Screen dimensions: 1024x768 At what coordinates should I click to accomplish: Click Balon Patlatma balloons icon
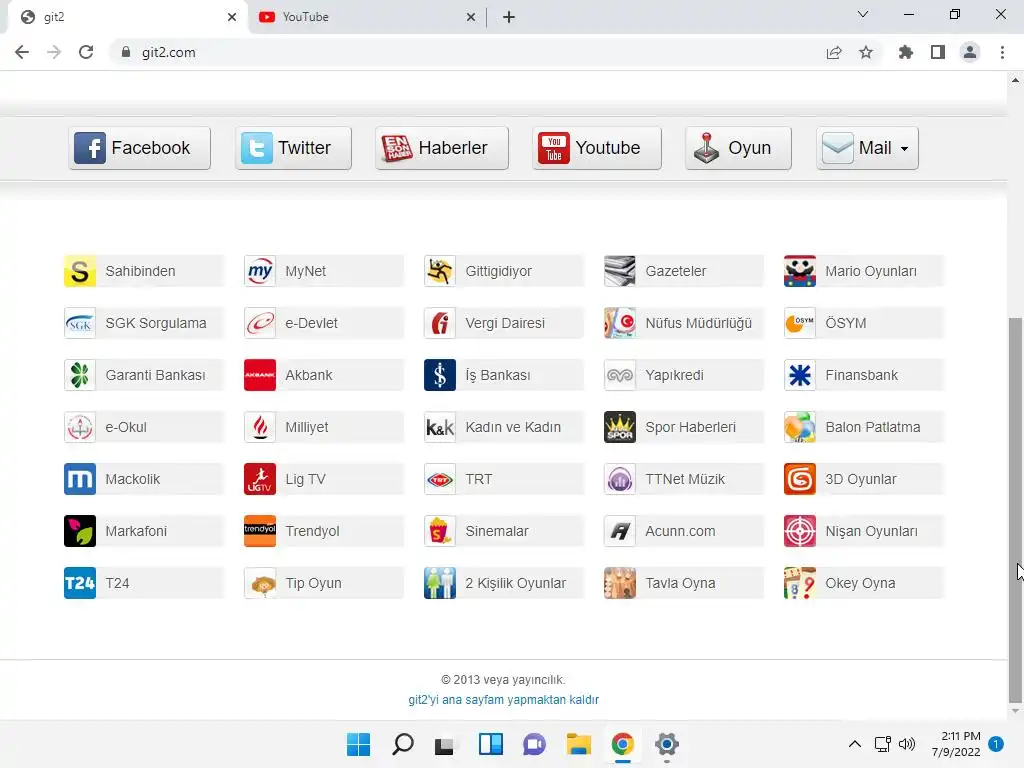click(x=800, y=427)
